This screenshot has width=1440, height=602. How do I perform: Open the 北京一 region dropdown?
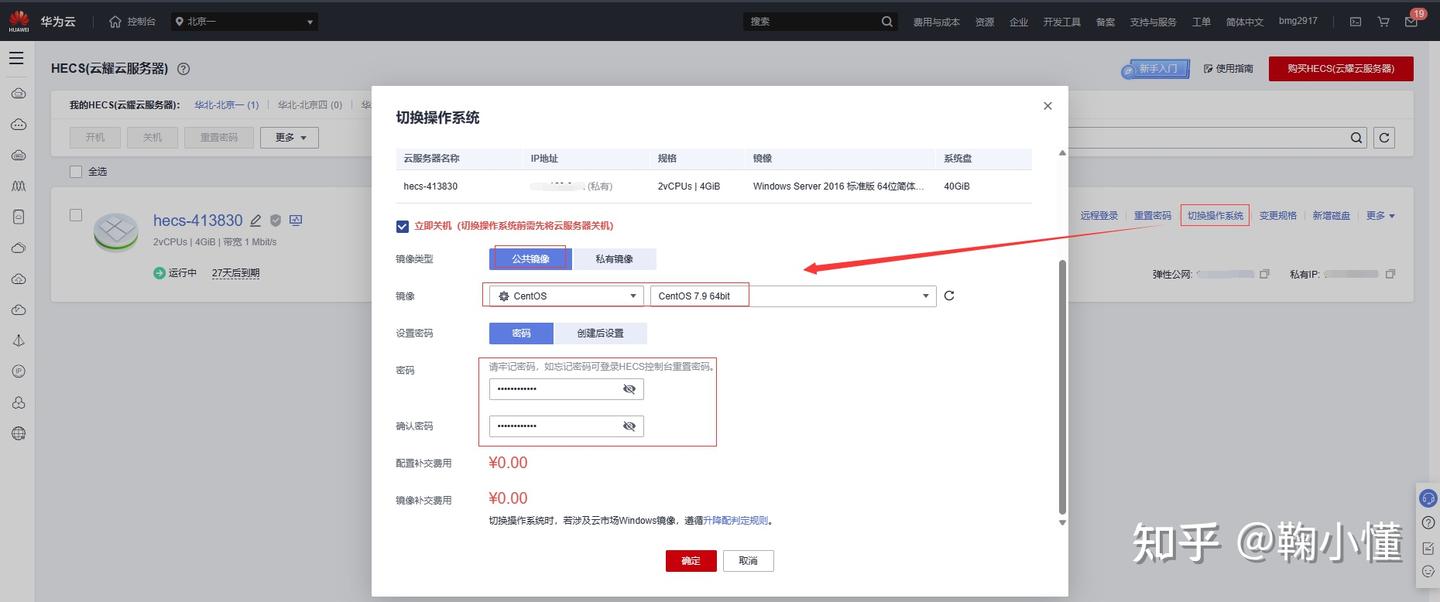[x=244, y=21]
